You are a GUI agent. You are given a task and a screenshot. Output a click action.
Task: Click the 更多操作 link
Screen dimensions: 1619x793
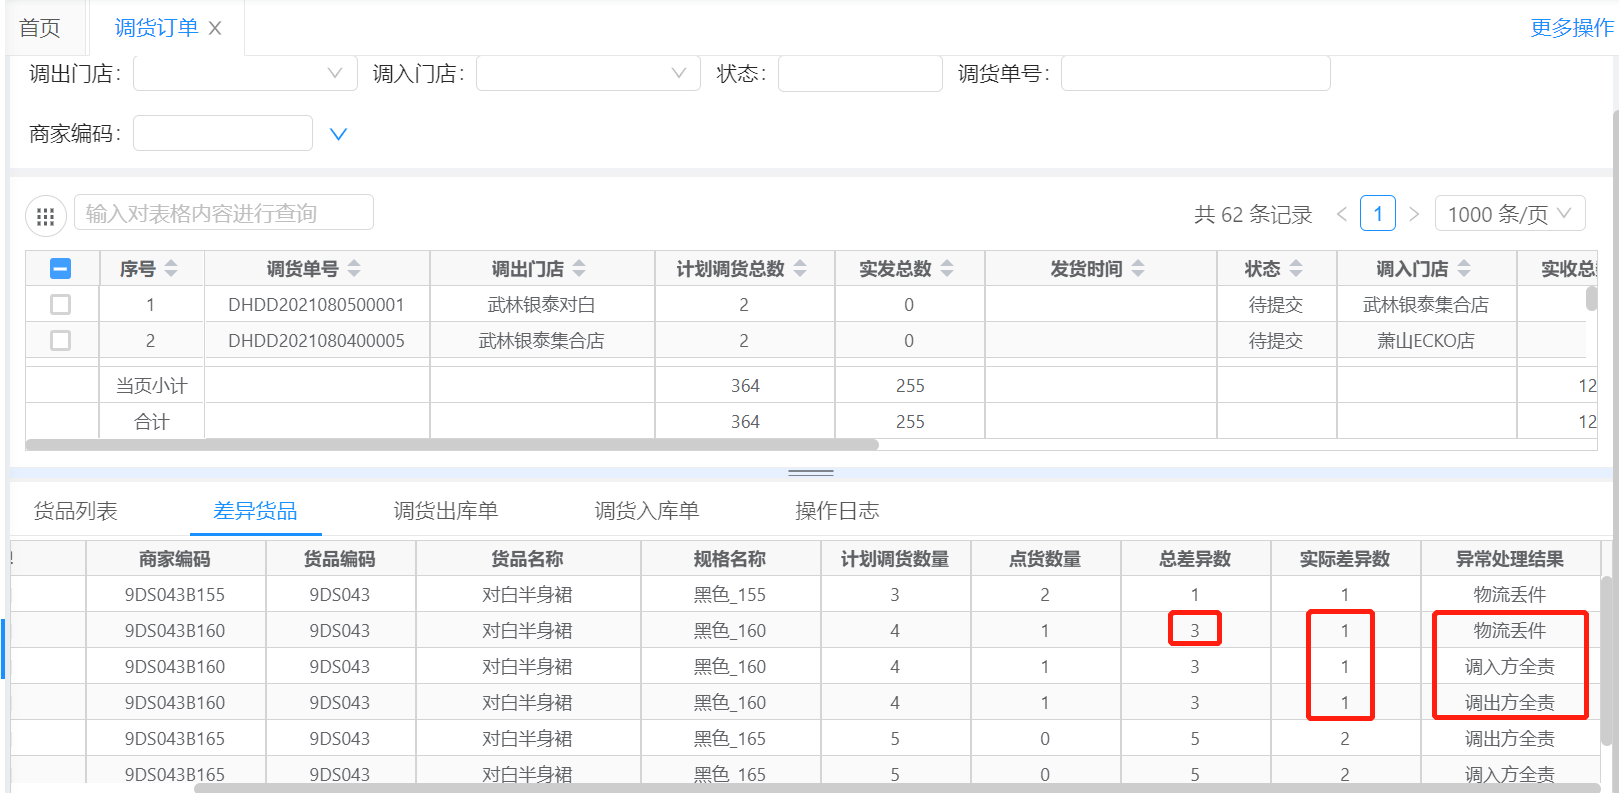pyautogui.click(x=1571, y=28)
